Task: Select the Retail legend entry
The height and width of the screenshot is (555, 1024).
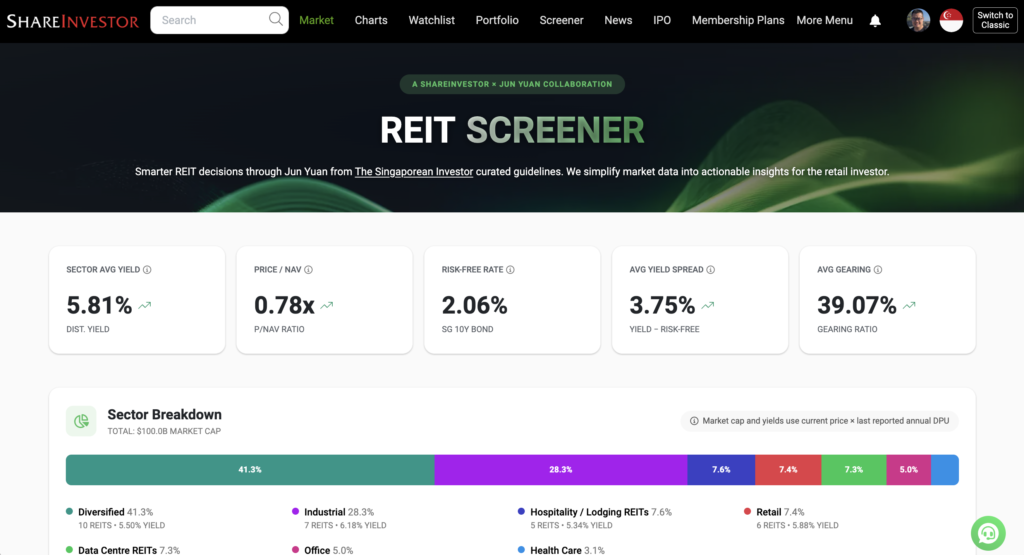Action: 791,518
